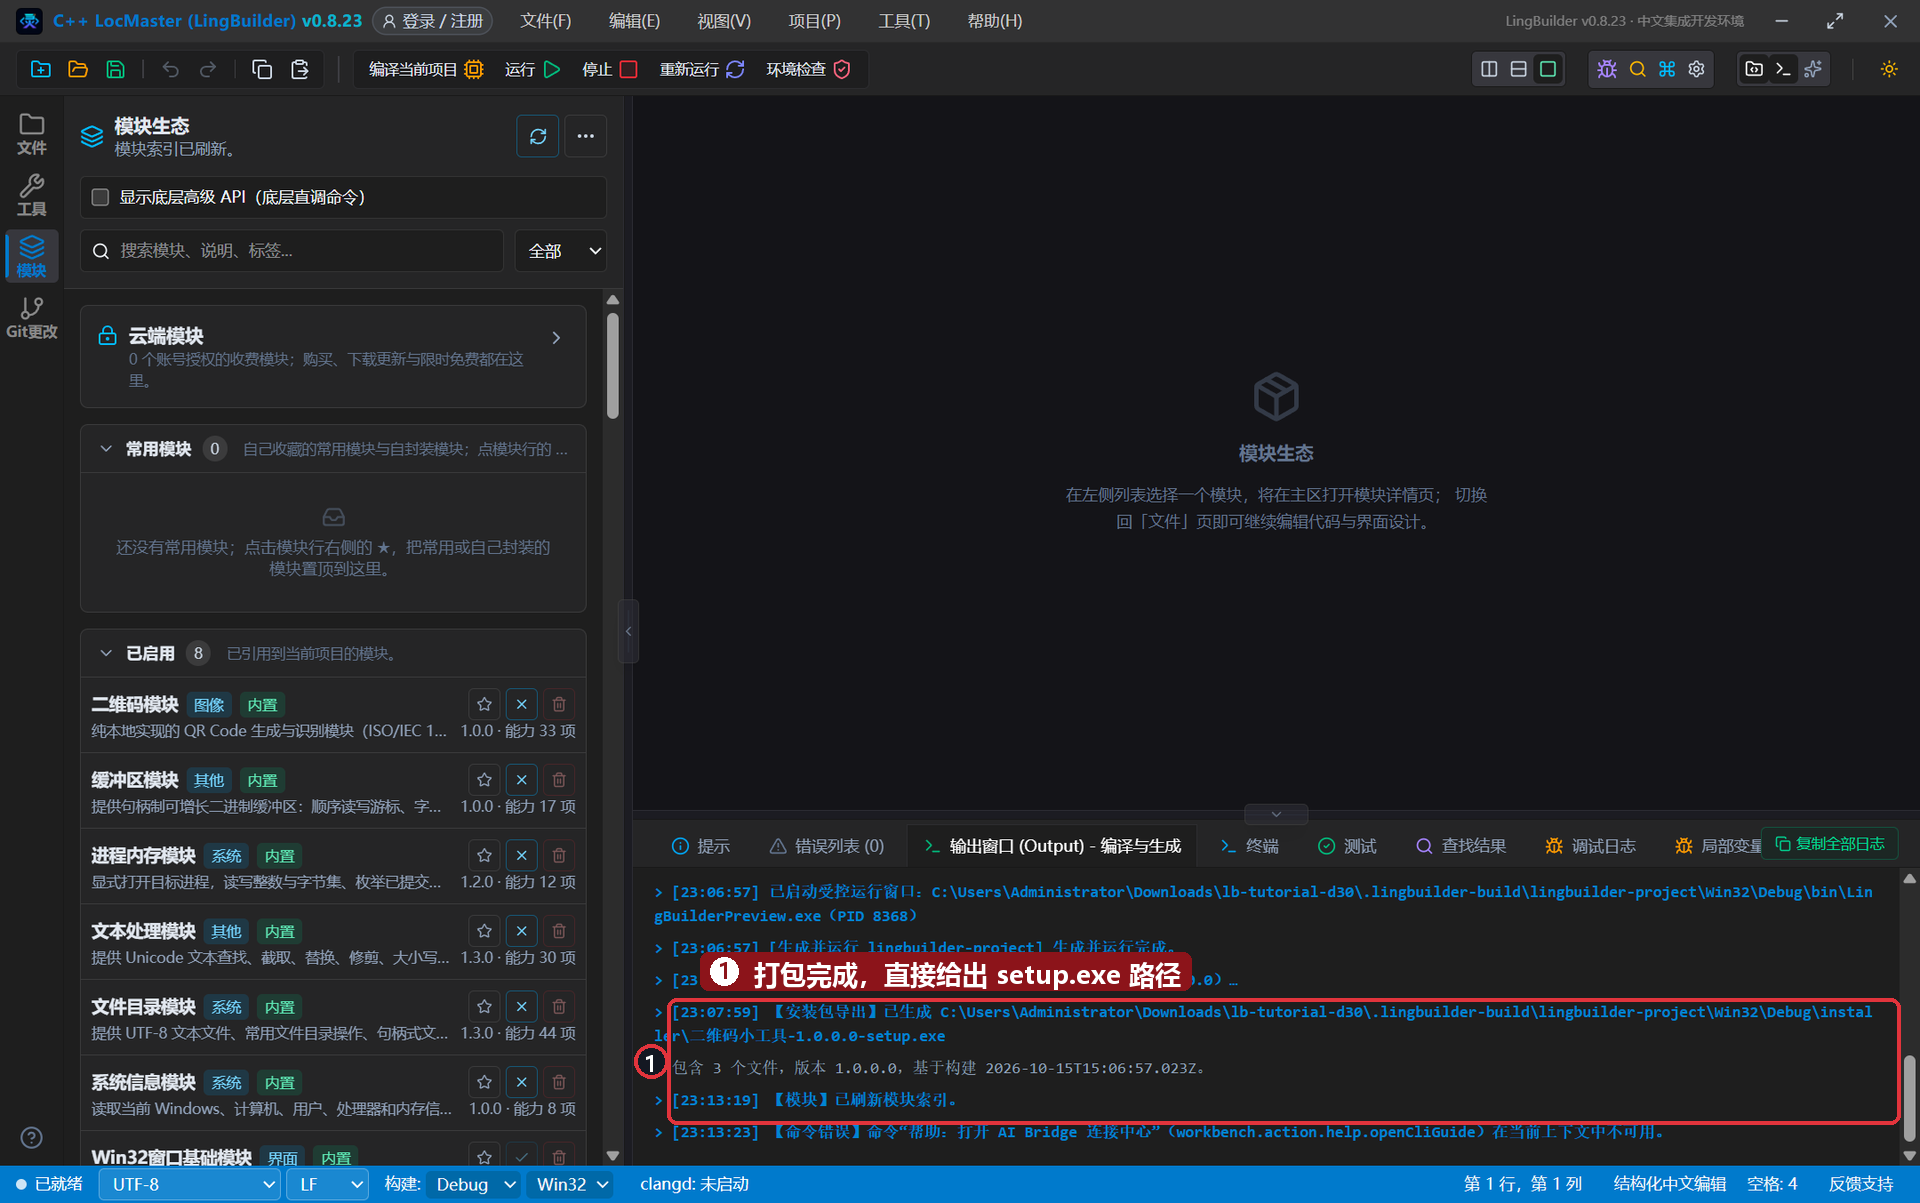Switch theme with the sun icon
1920x1203 pixels.
[1889, 69]
